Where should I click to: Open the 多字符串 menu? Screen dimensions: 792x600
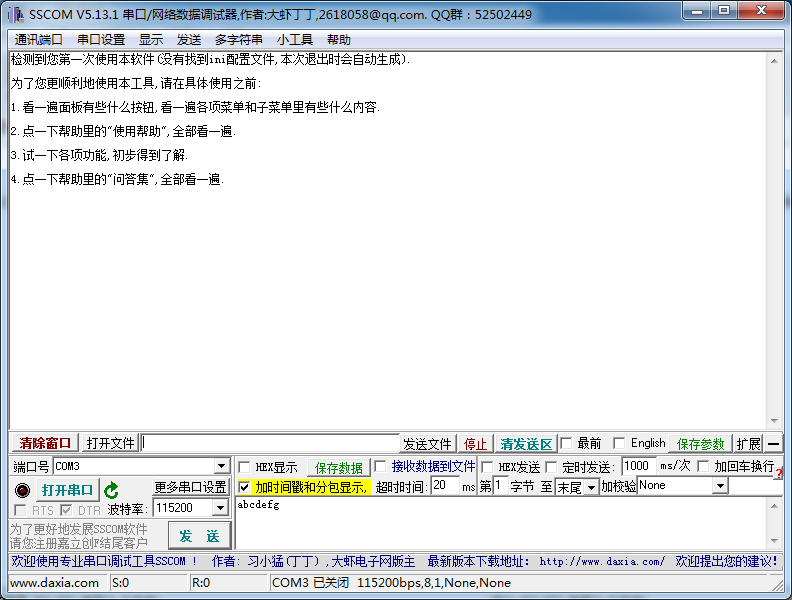click(x=239, y=40)
